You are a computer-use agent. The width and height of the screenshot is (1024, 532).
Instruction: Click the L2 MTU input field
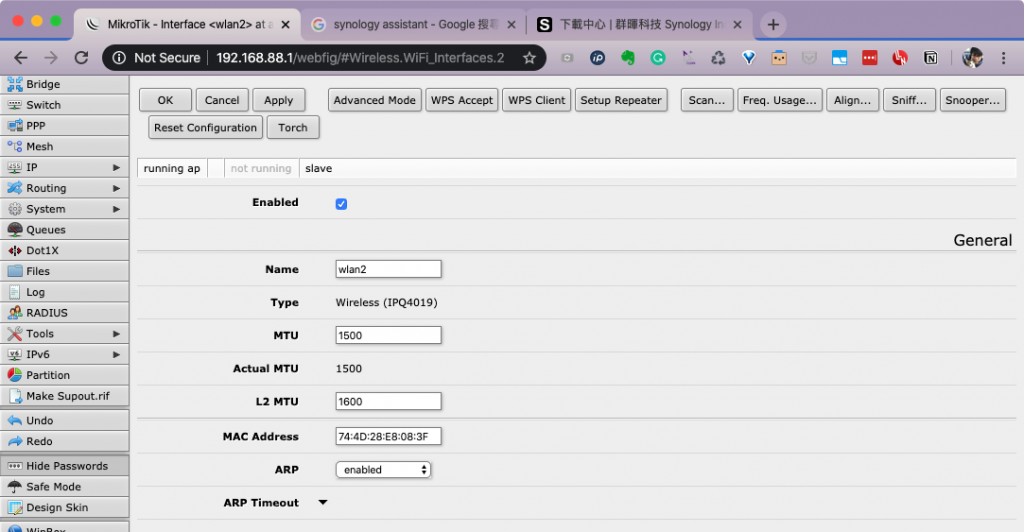[x=389, y=401]
